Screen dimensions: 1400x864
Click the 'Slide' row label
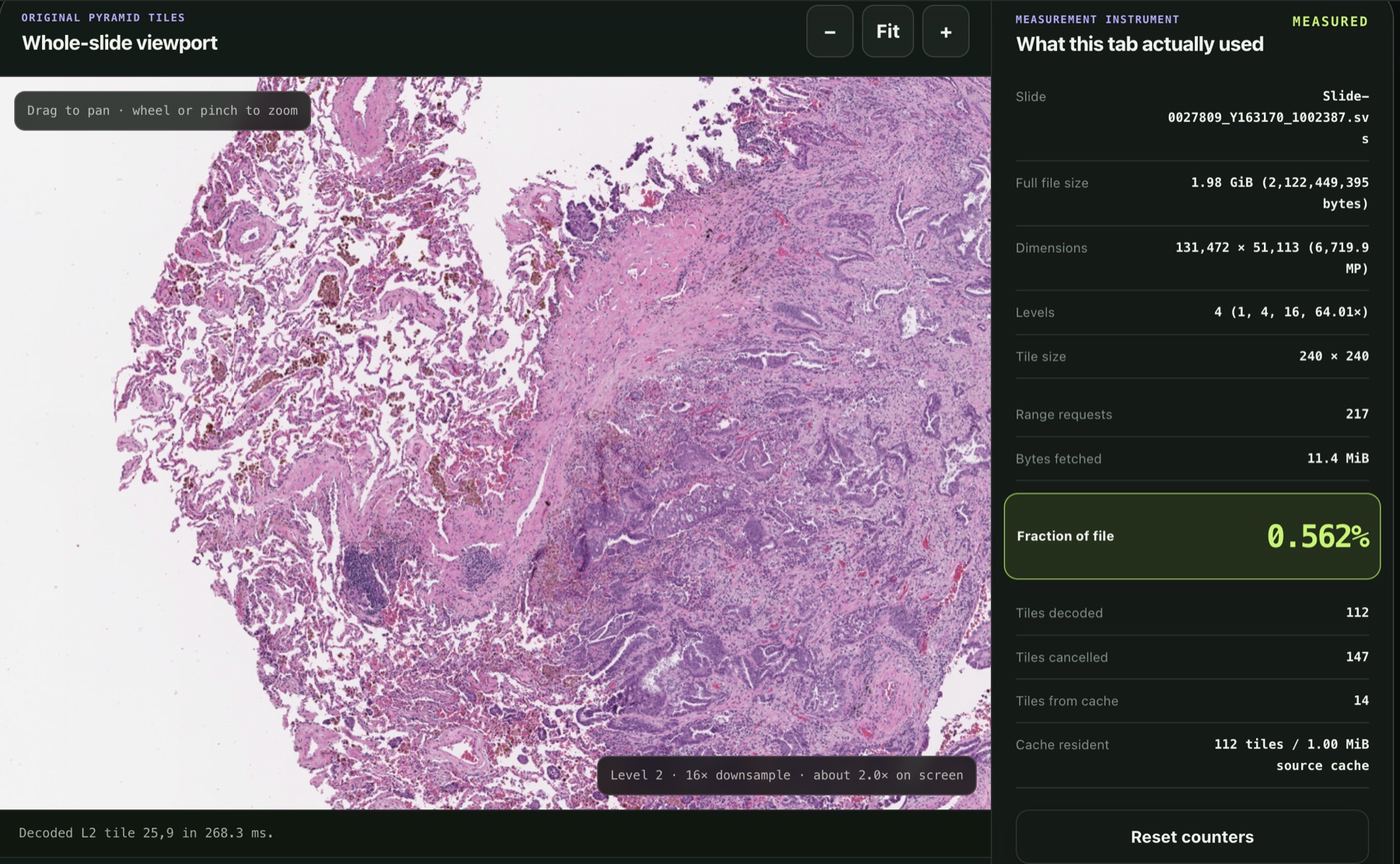(1030, 97)
